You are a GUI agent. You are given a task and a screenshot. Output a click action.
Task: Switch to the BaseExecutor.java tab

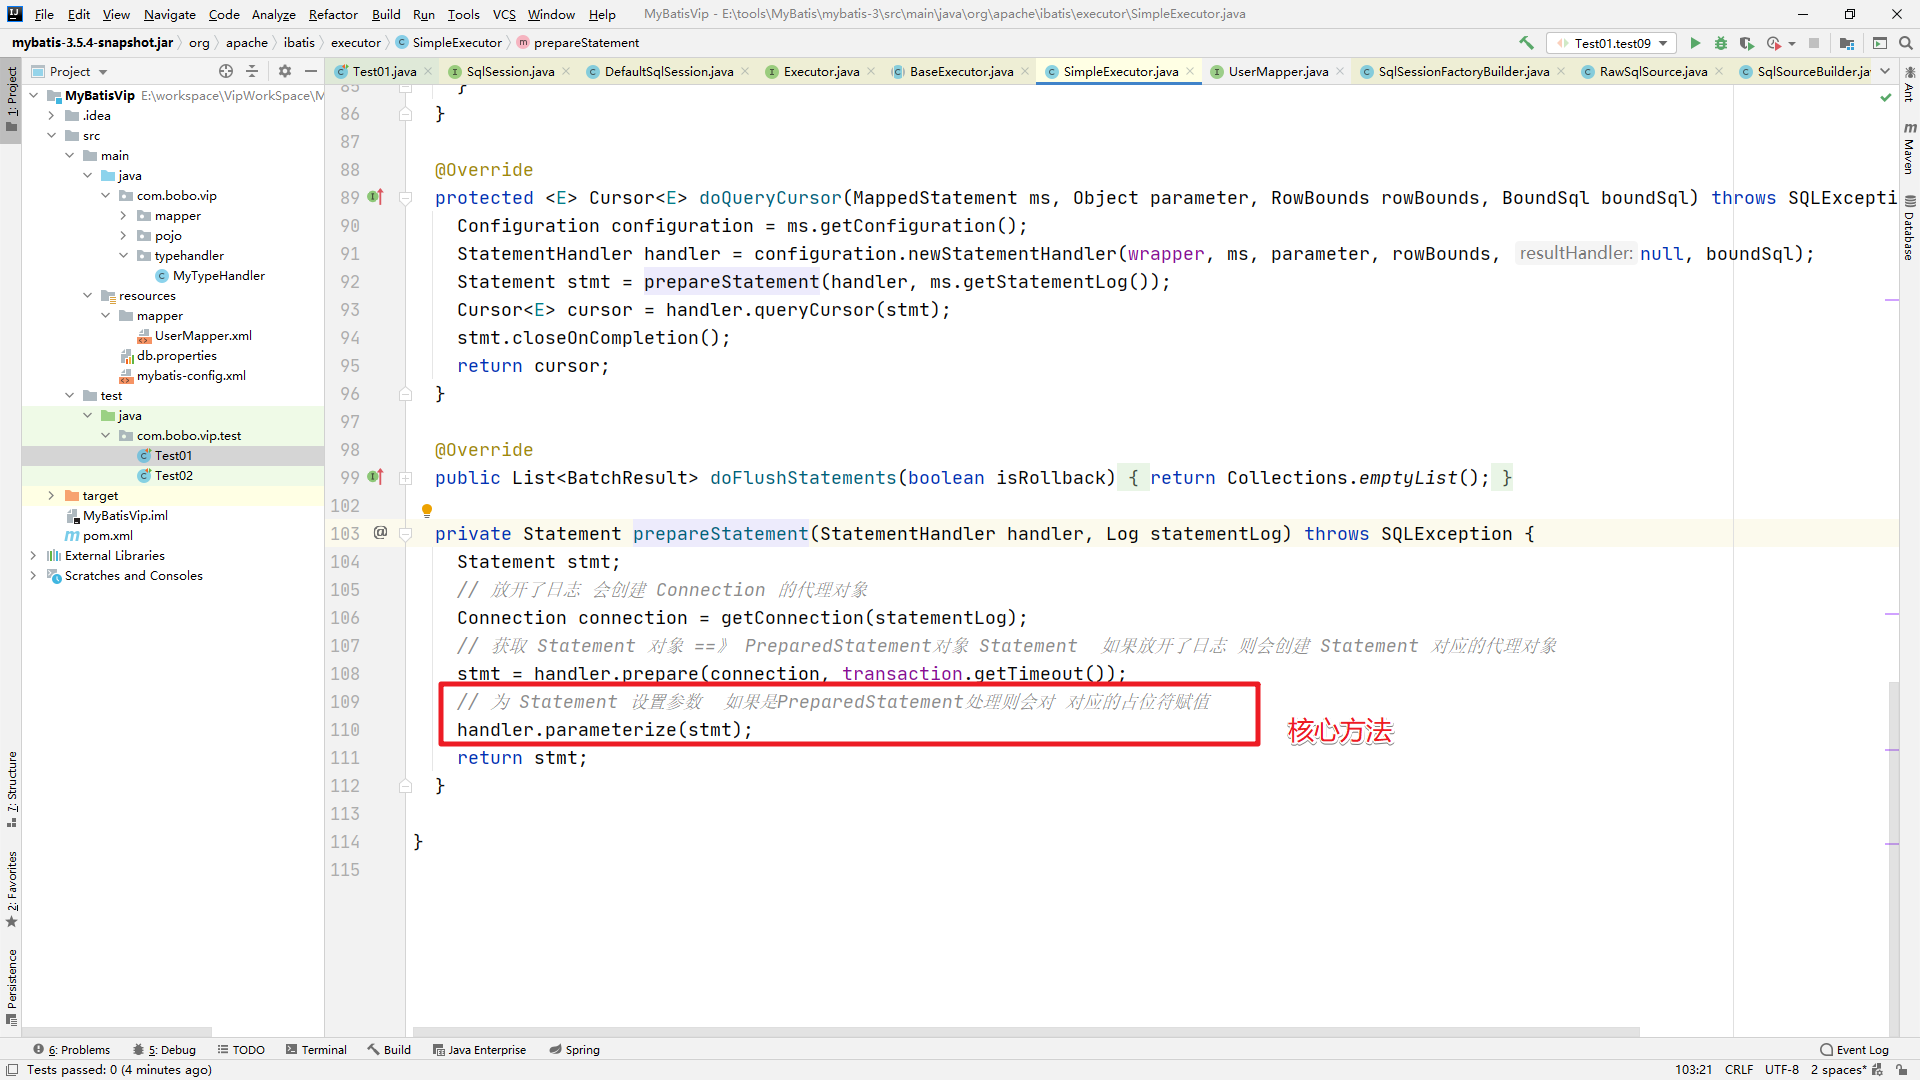(x=960, y=71)
